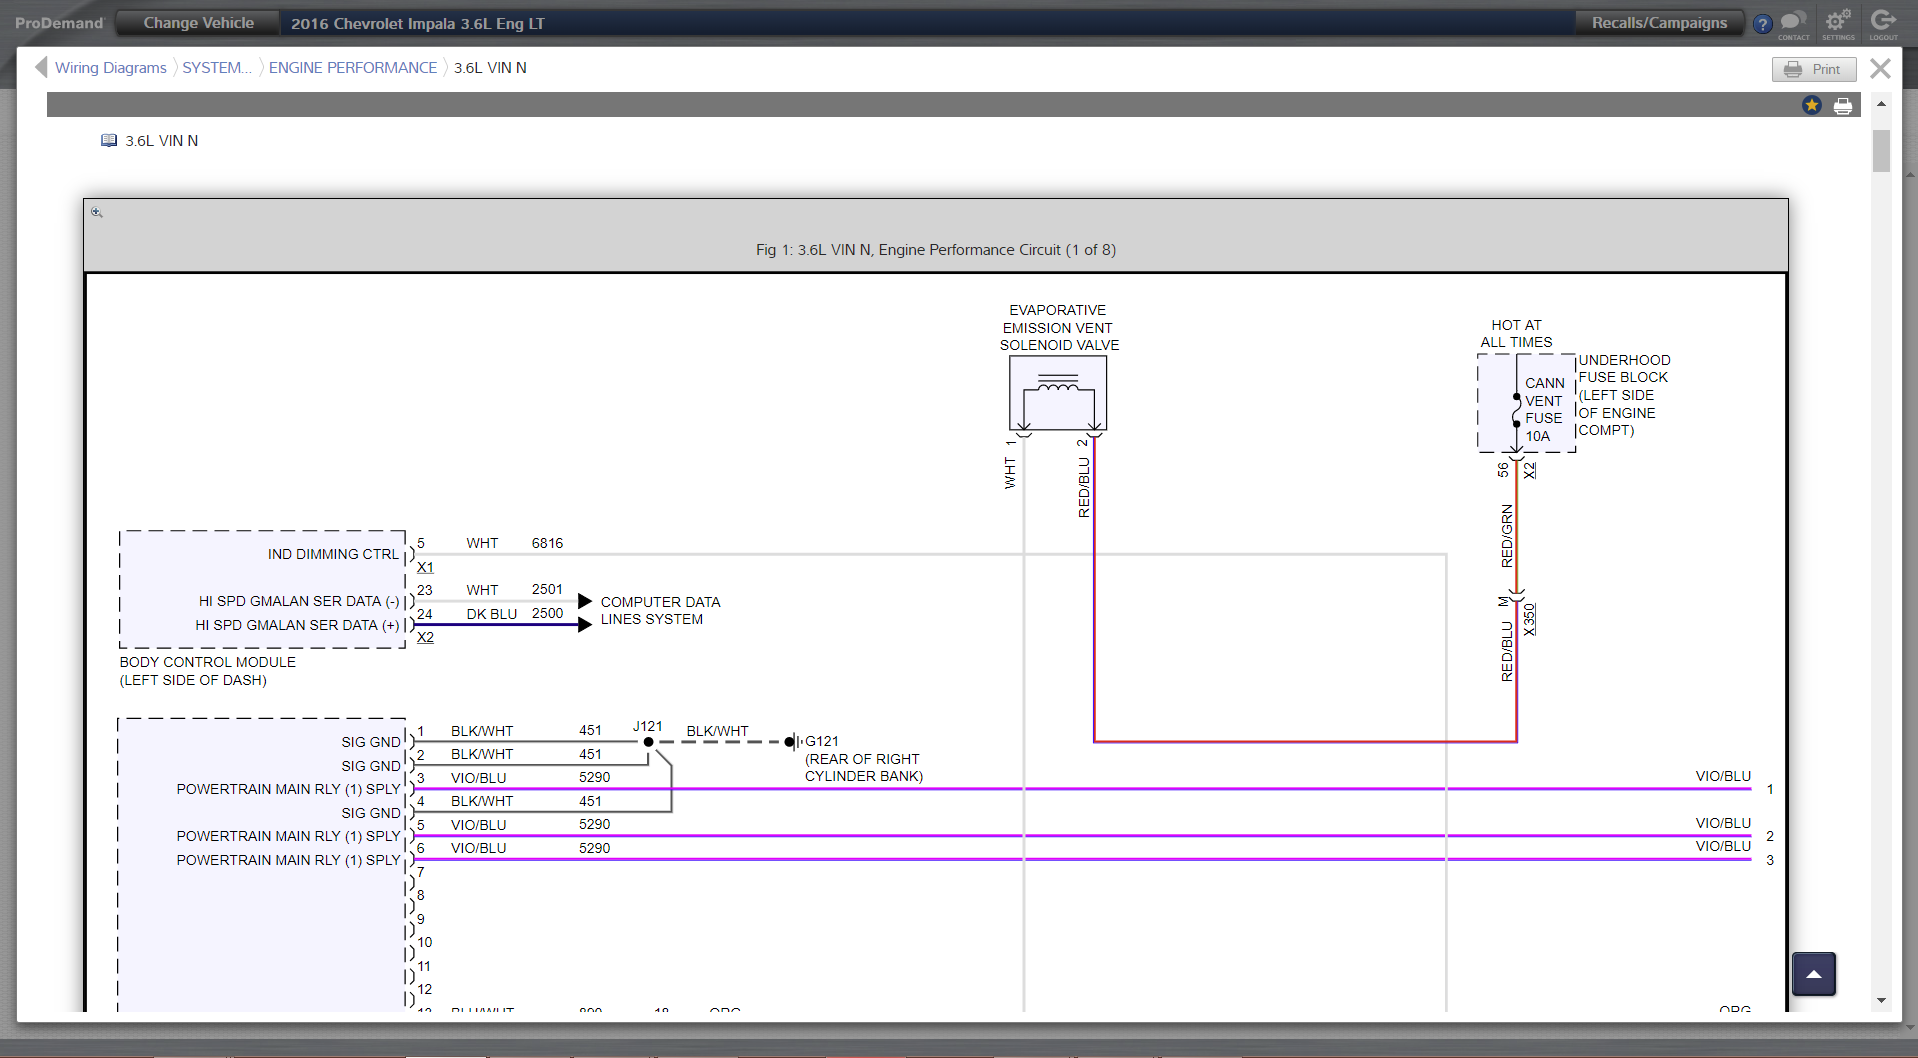The height and width of the screenshot is (1058, 1918).
Task: Click the scroll-to-top arrow button
Action: [x=1813, y=974]
